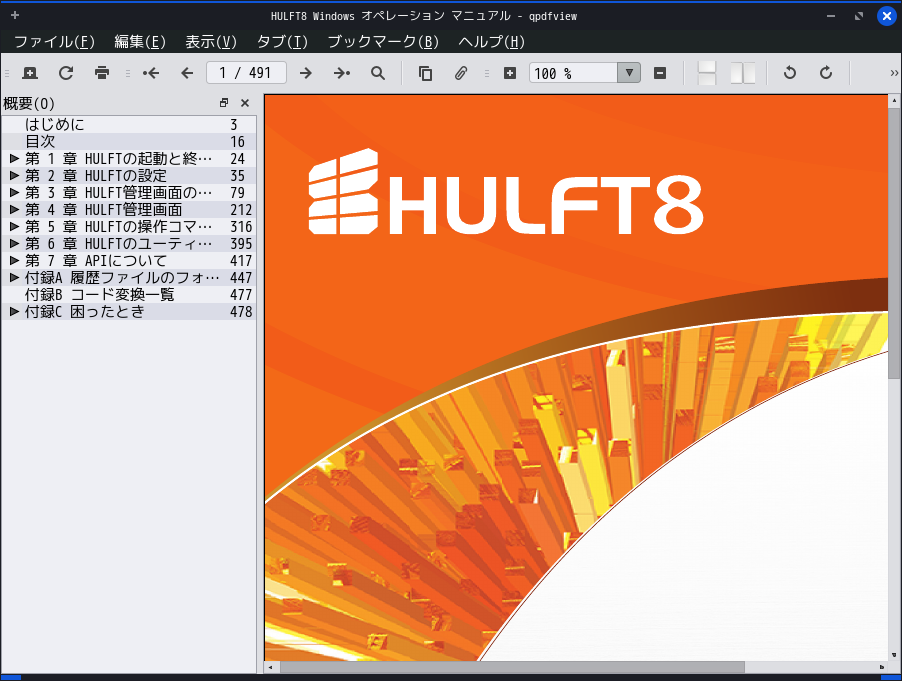
Task: Toggle continuous mode icon
Action: [x=706, y=73]
